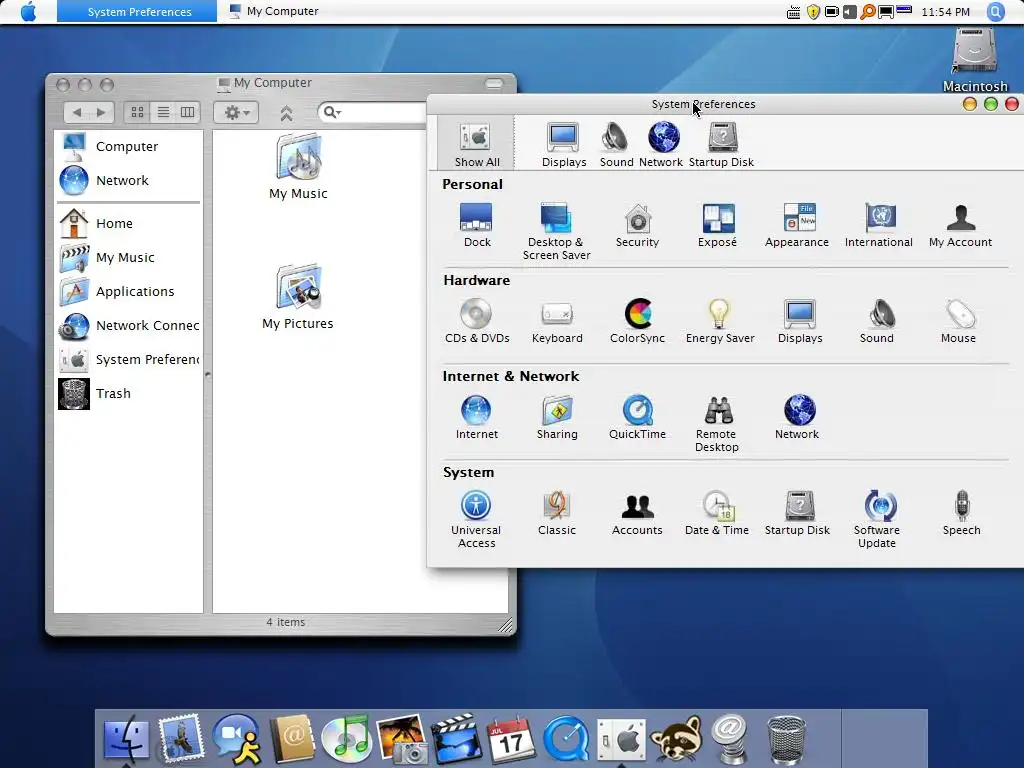This screenshot has width=1024, height=768.
Task: Open the Dock preference pane
Action: tap(477, 225)
